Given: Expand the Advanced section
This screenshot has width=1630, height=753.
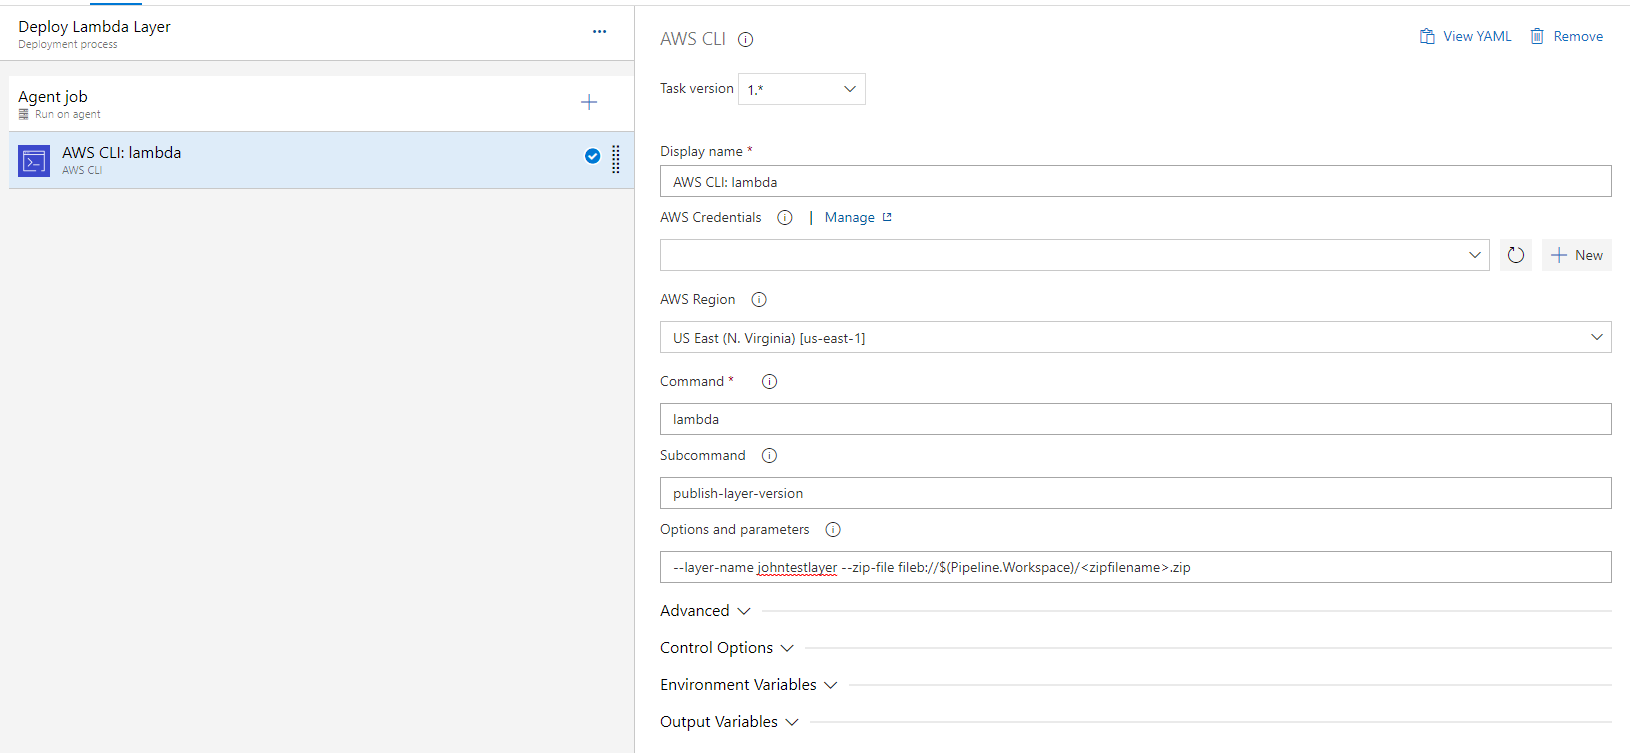Looking at the screenshot, I should click(x=705, y=611).
